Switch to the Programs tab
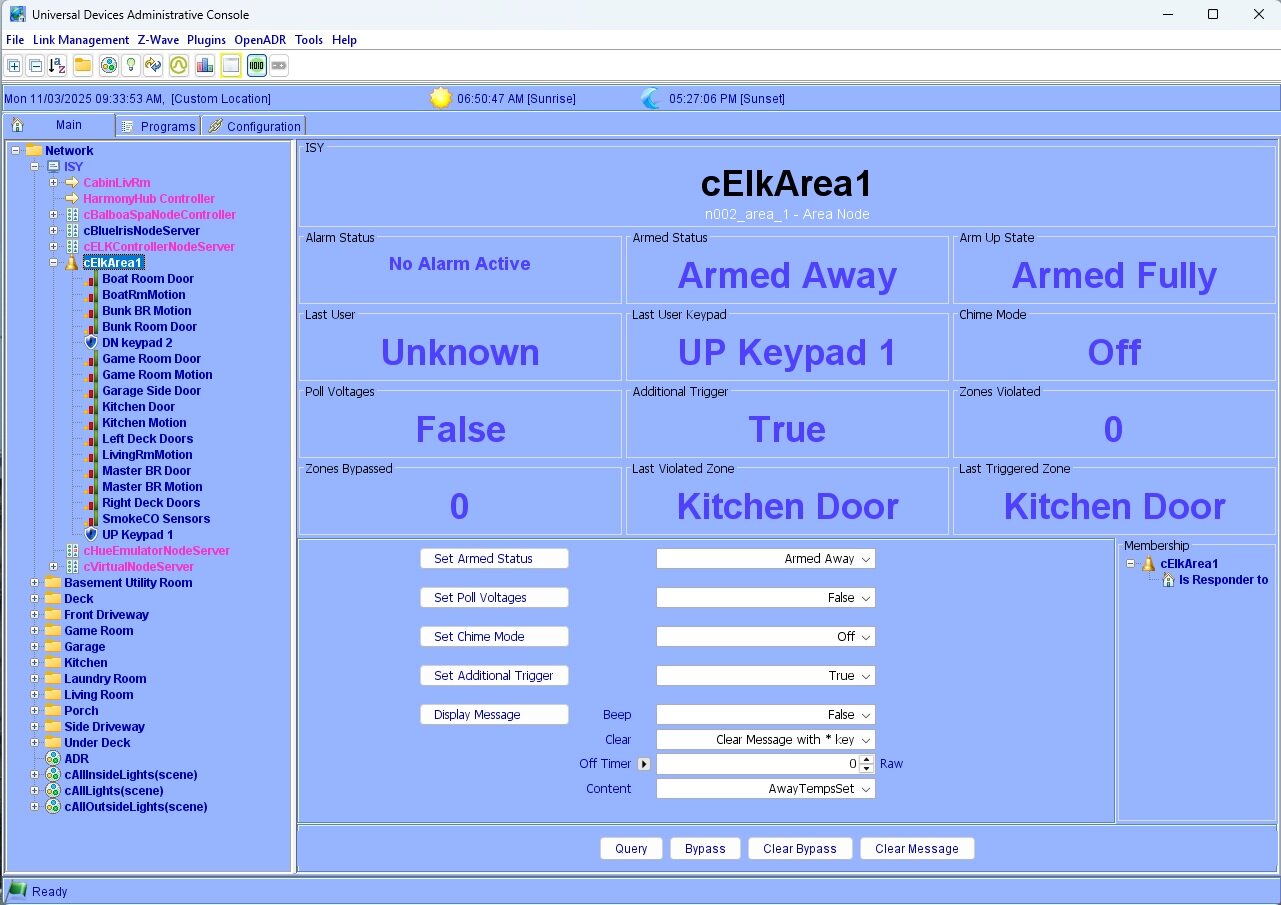Viewport: 1281px width, 905px height. pos(159,126)
